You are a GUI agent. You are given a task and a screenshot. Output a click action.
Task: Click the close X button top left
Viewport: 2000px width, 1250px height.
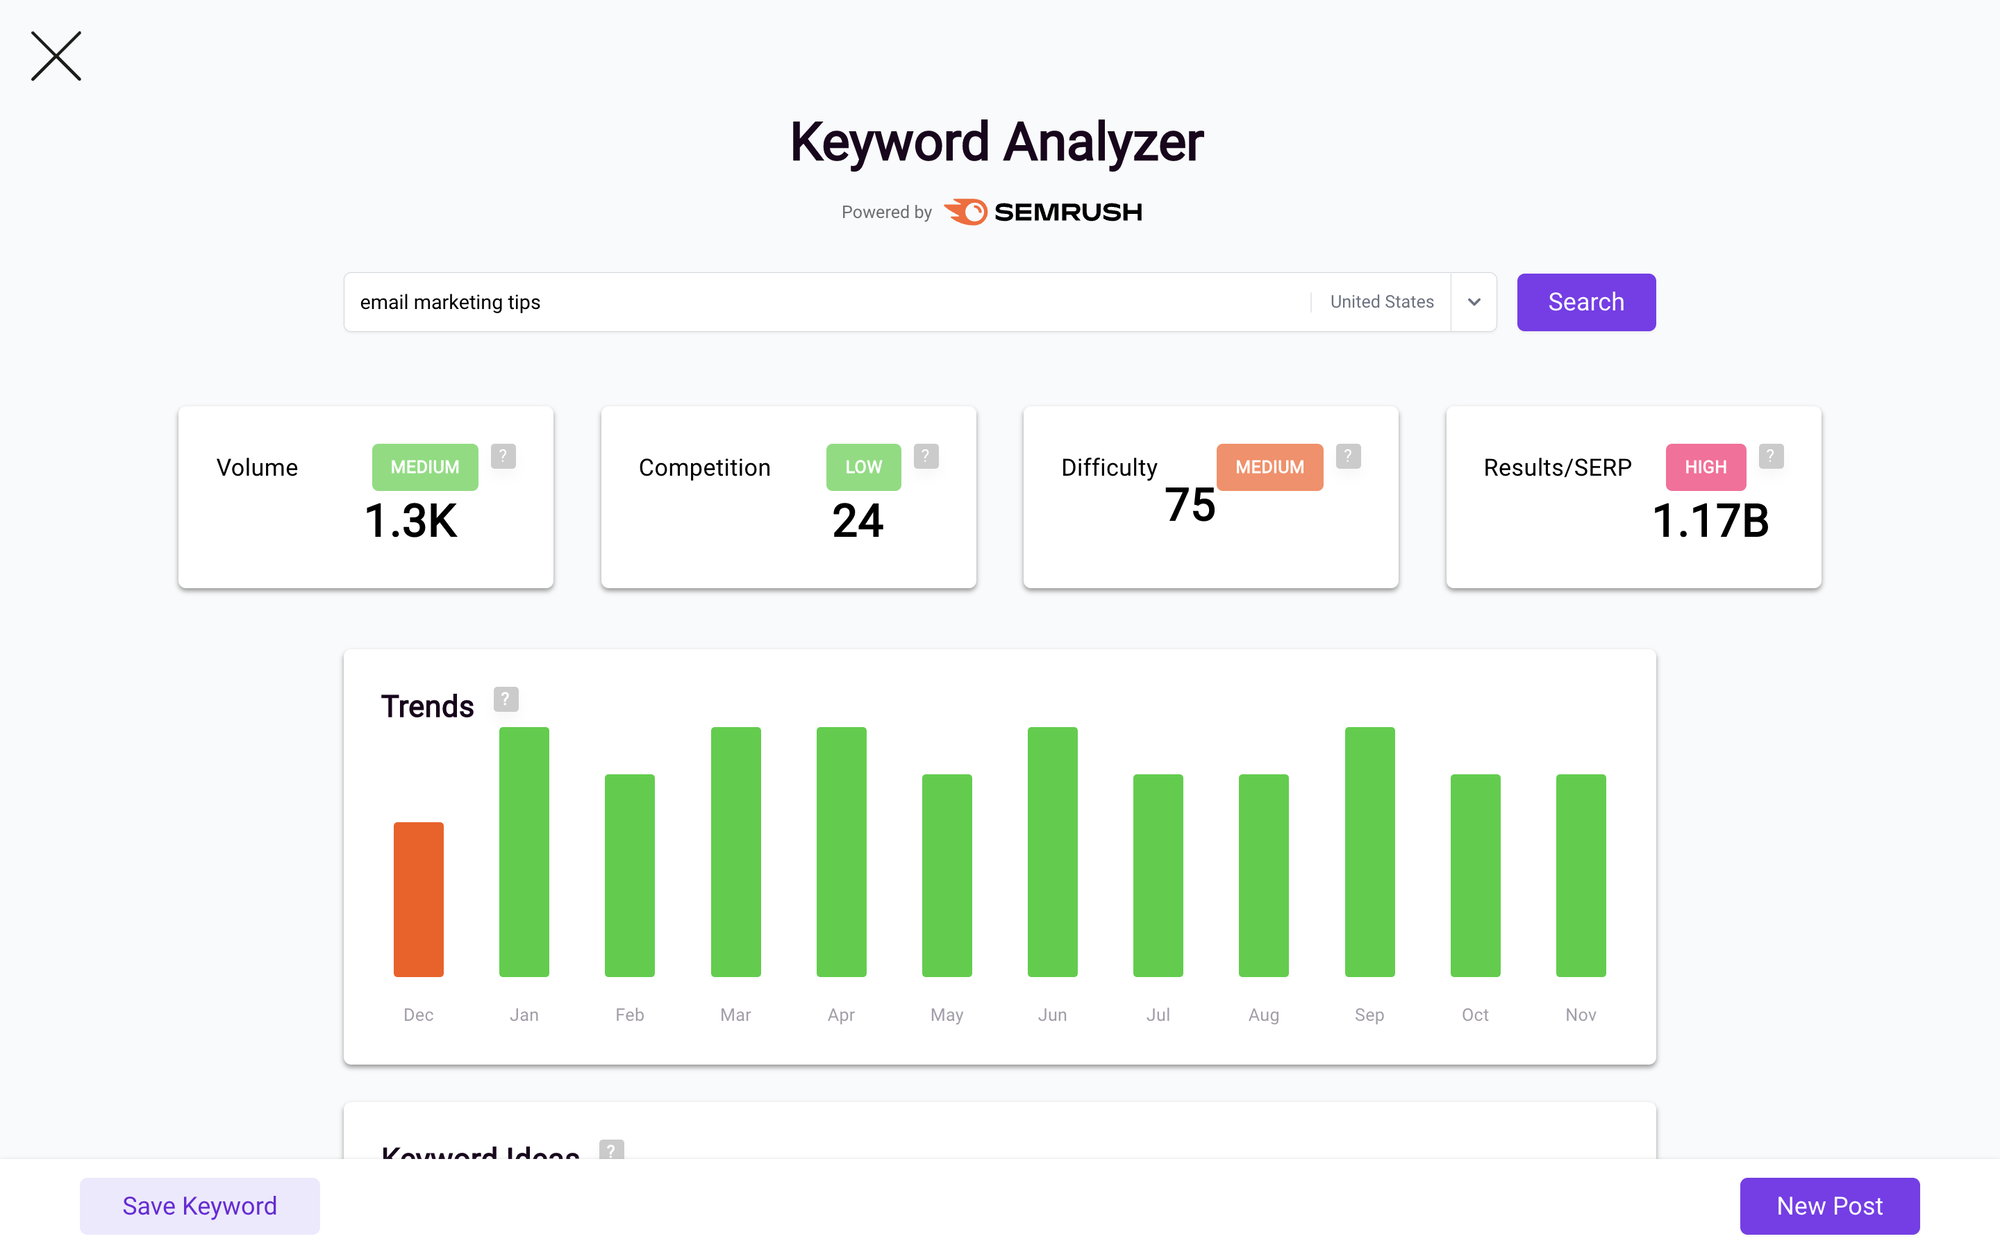(53, 56)
